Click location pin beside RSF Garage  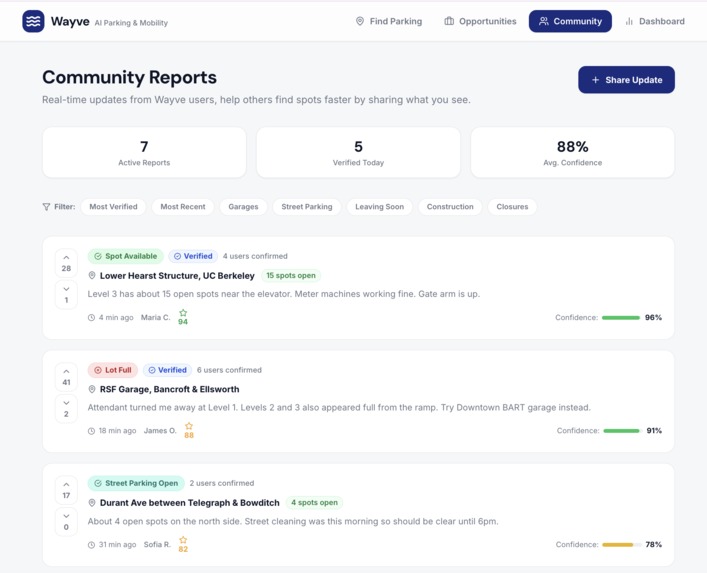(x=92, y=389)
